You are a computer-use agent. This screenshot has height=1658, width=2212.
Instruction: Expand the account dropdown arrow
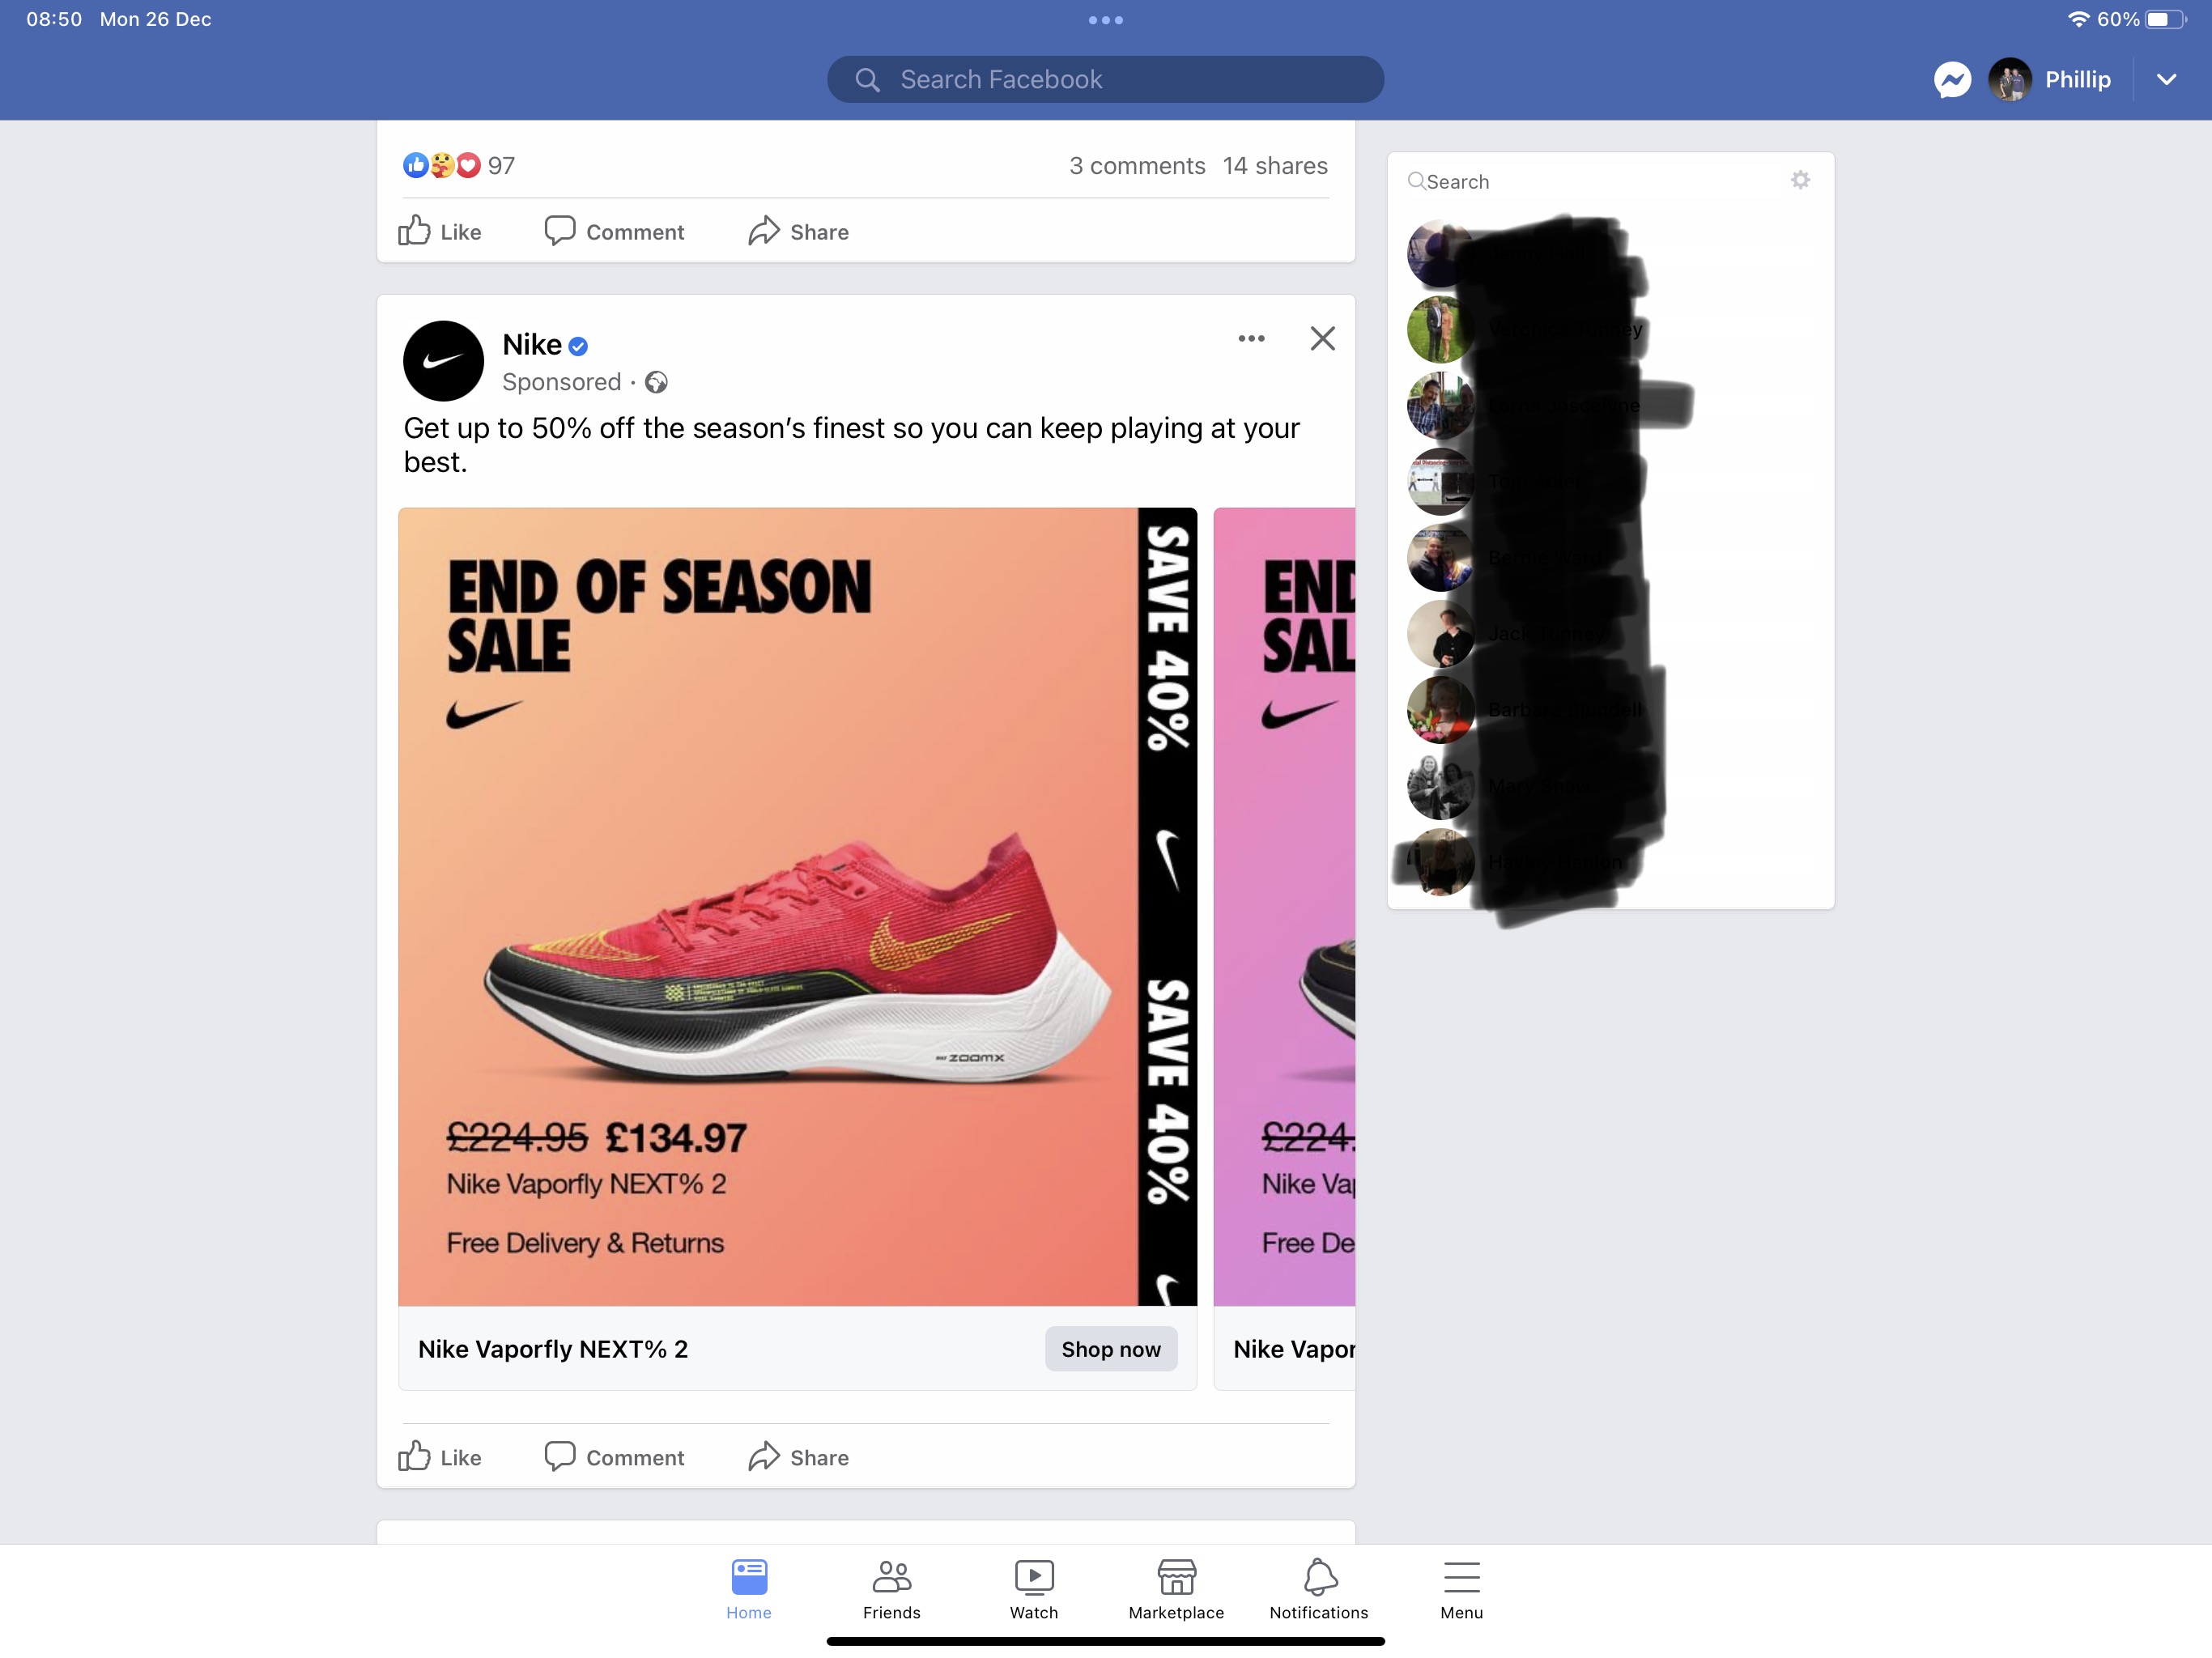point(2166,80)
